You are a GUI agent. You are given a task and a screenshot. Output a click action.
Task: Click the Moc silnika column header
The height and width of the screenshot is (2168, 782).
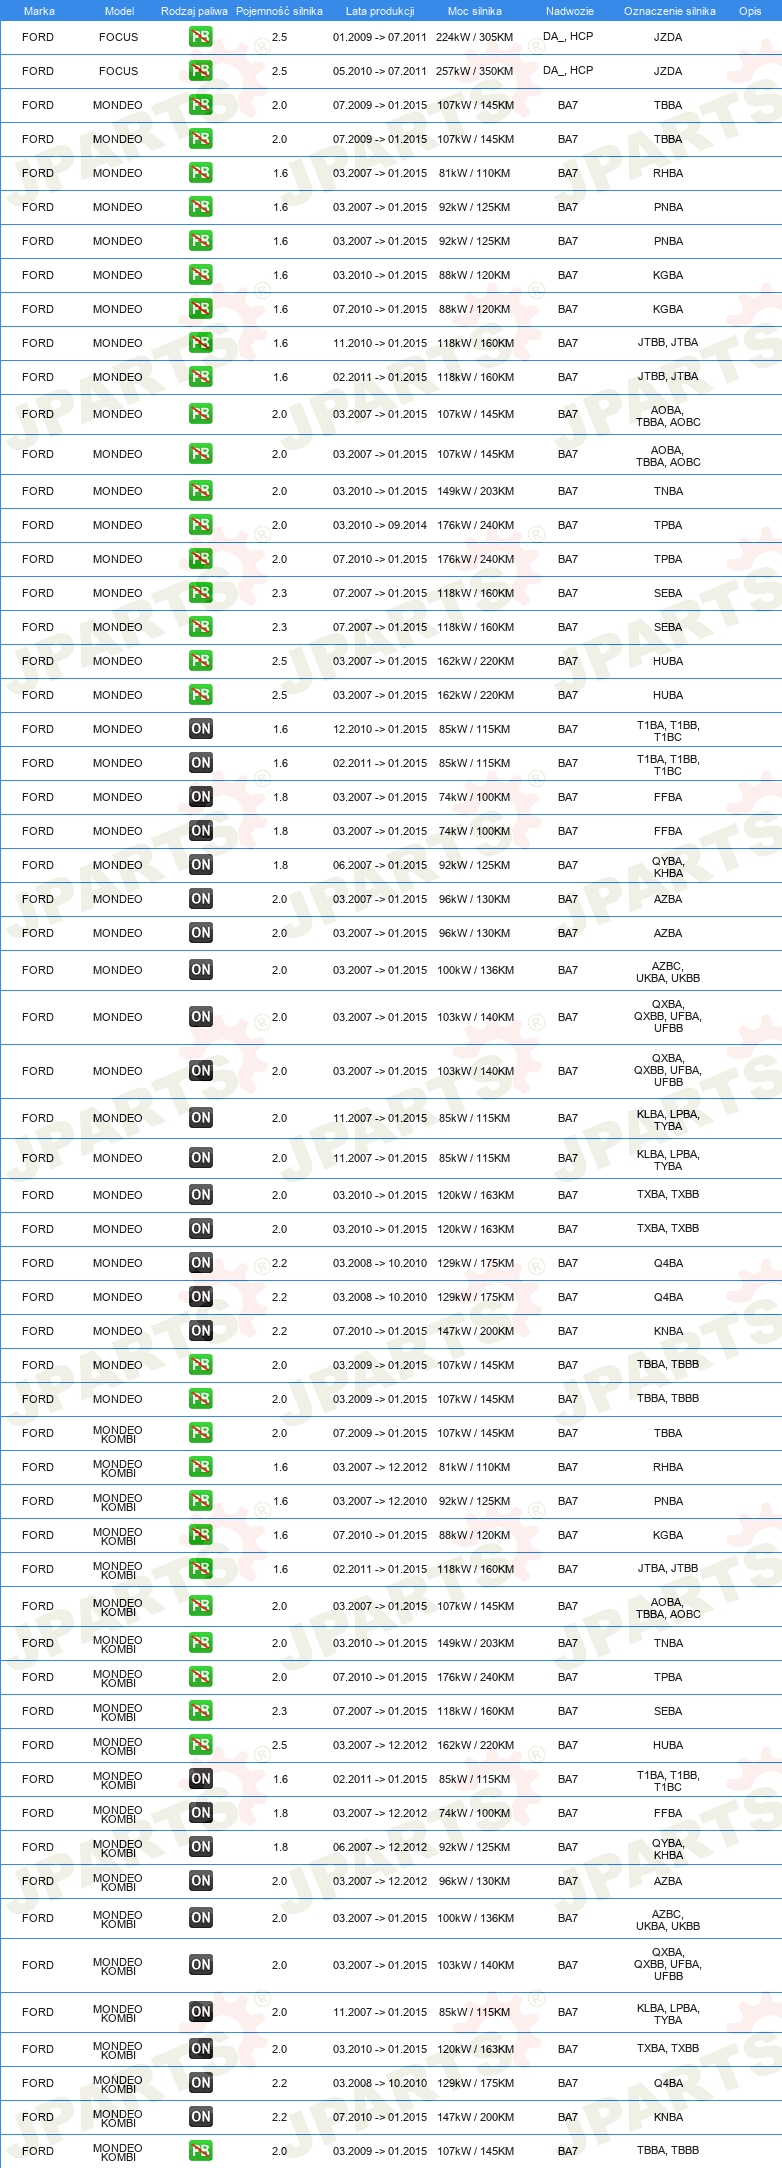(475, 11)
